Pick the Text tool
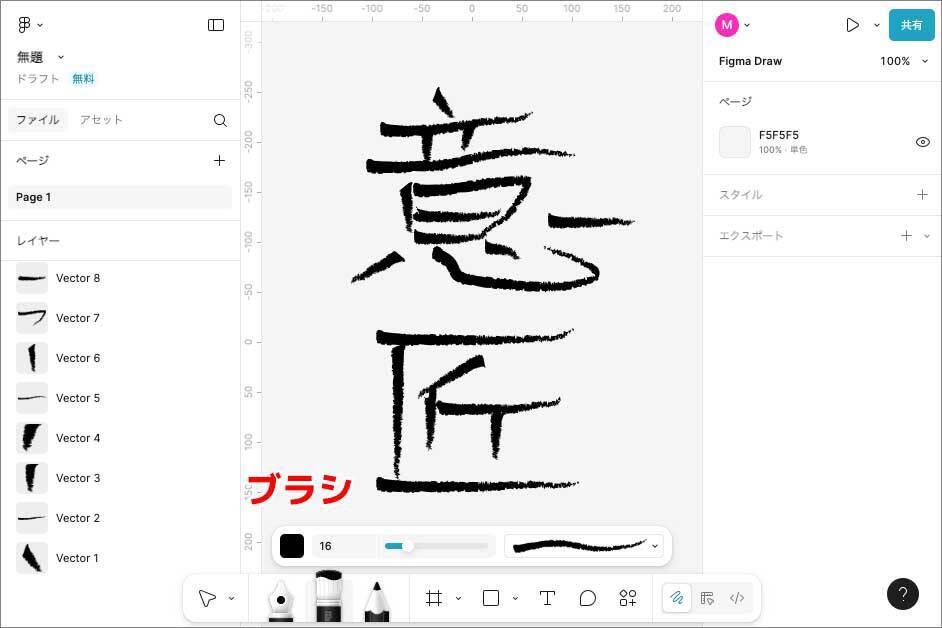Image resolution: width=942 pixels, height=628 pixels. click(x=547, y=598)
